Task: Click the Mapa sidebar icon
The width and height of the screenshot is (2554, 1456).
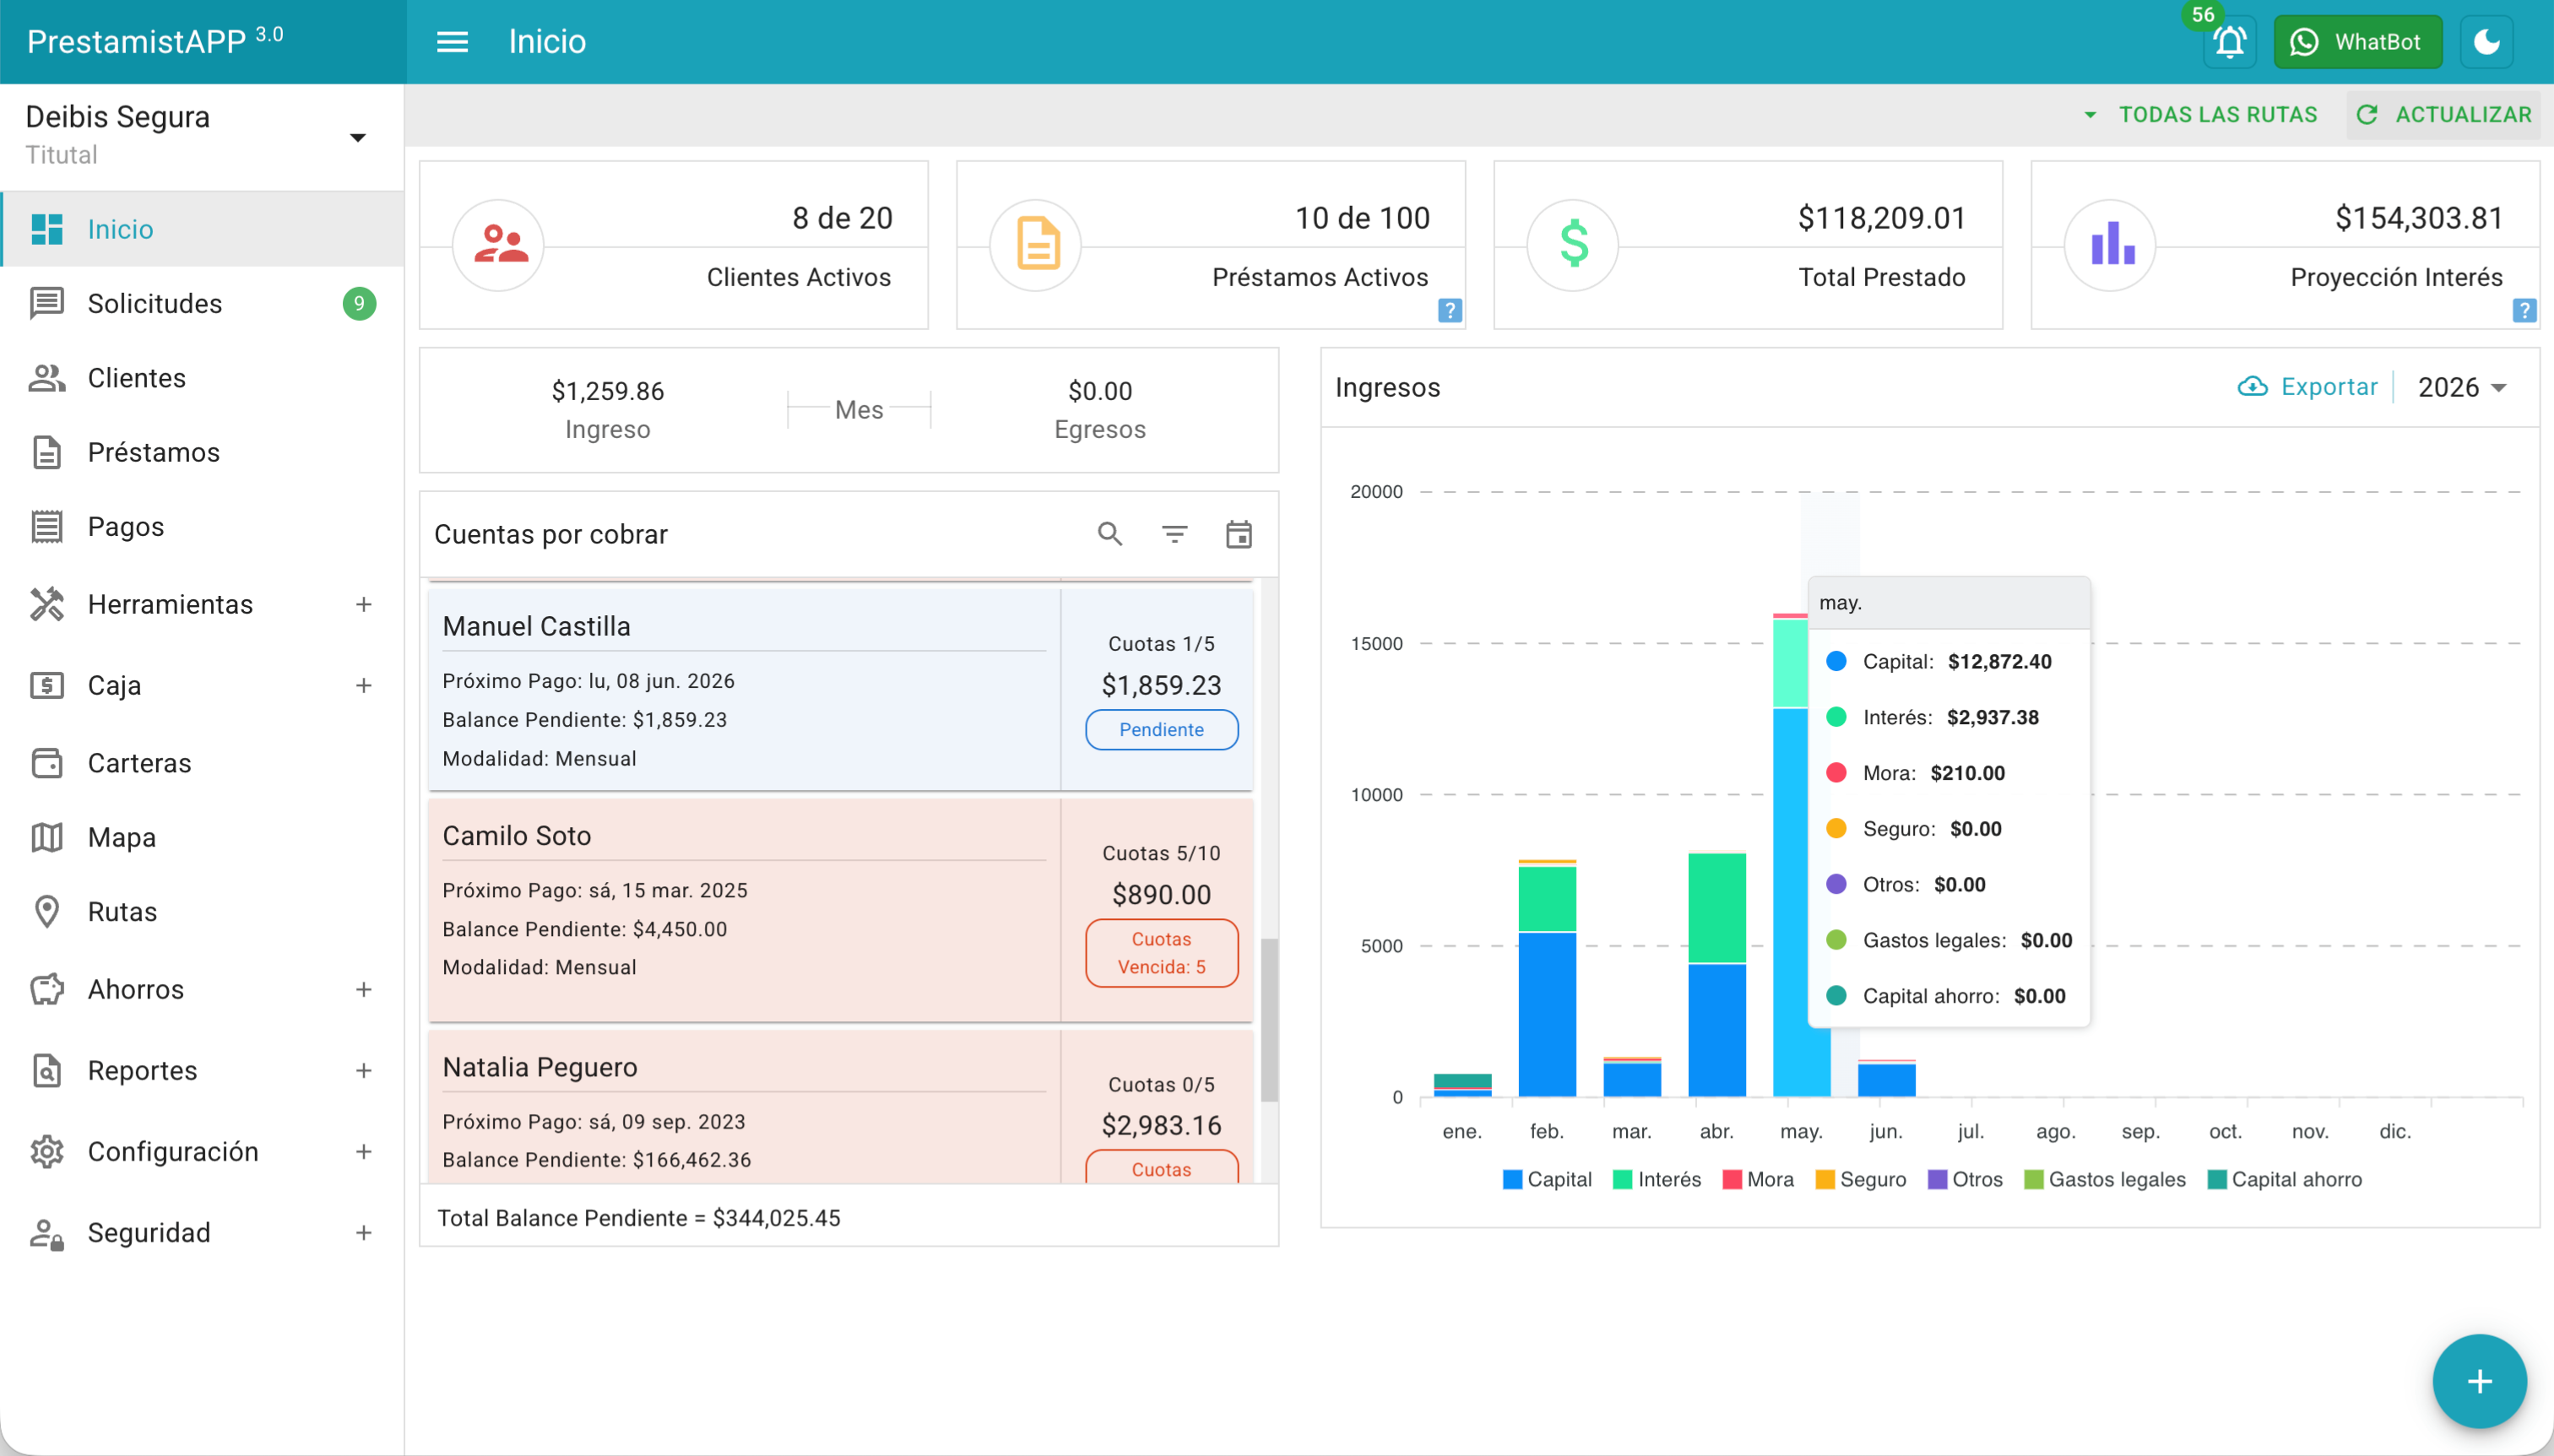Action: tap(47, 837)
